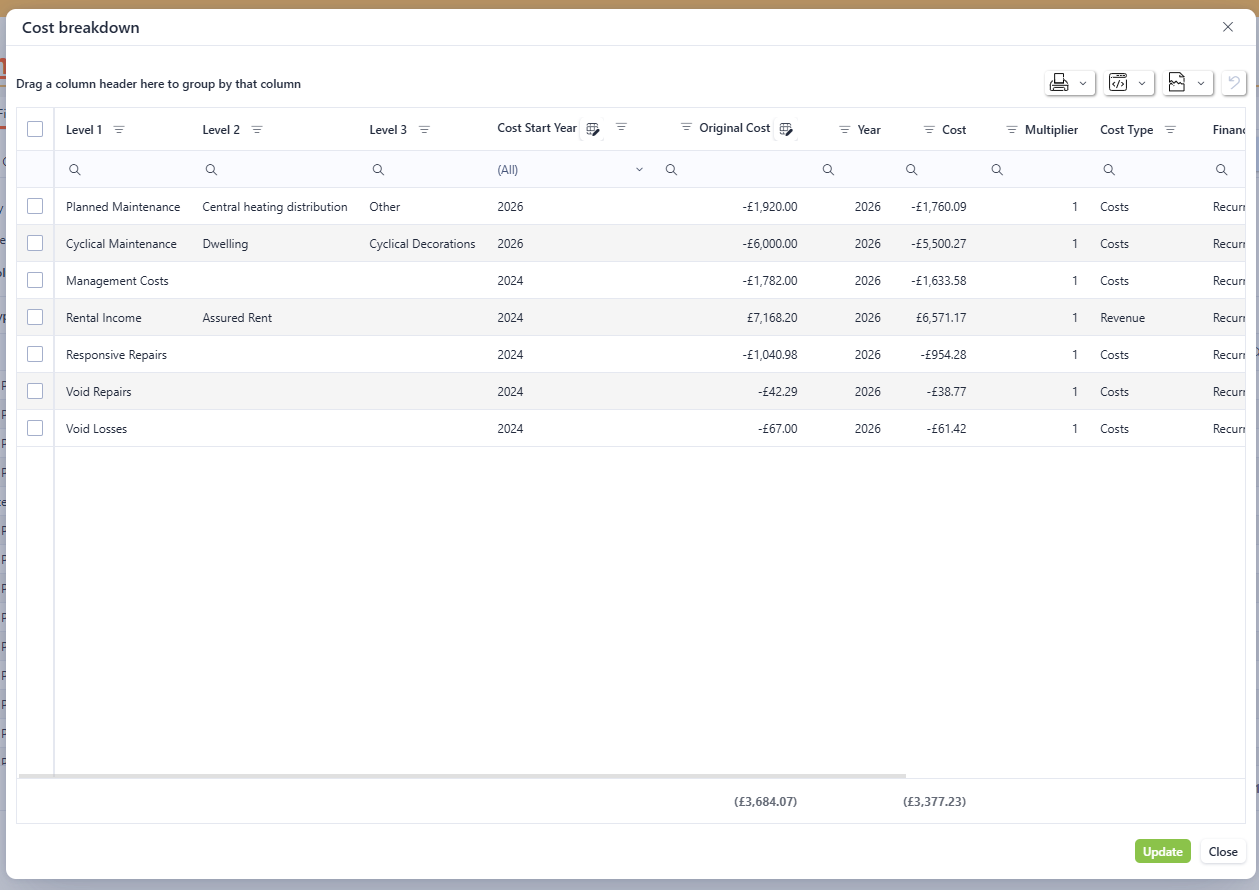Expand the Cost Start Year (All) filter dropdown
Screen dimensions: 1259x890
tap(639, 170)
